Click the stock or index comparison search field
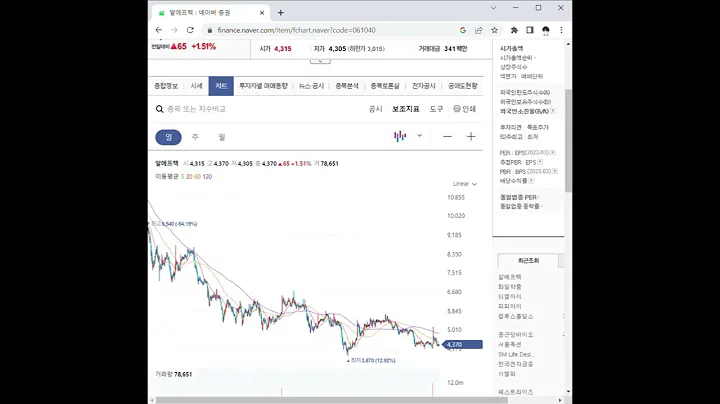This screenshot has width=720, height=404. pyautogui.click(x=197, y=109)
